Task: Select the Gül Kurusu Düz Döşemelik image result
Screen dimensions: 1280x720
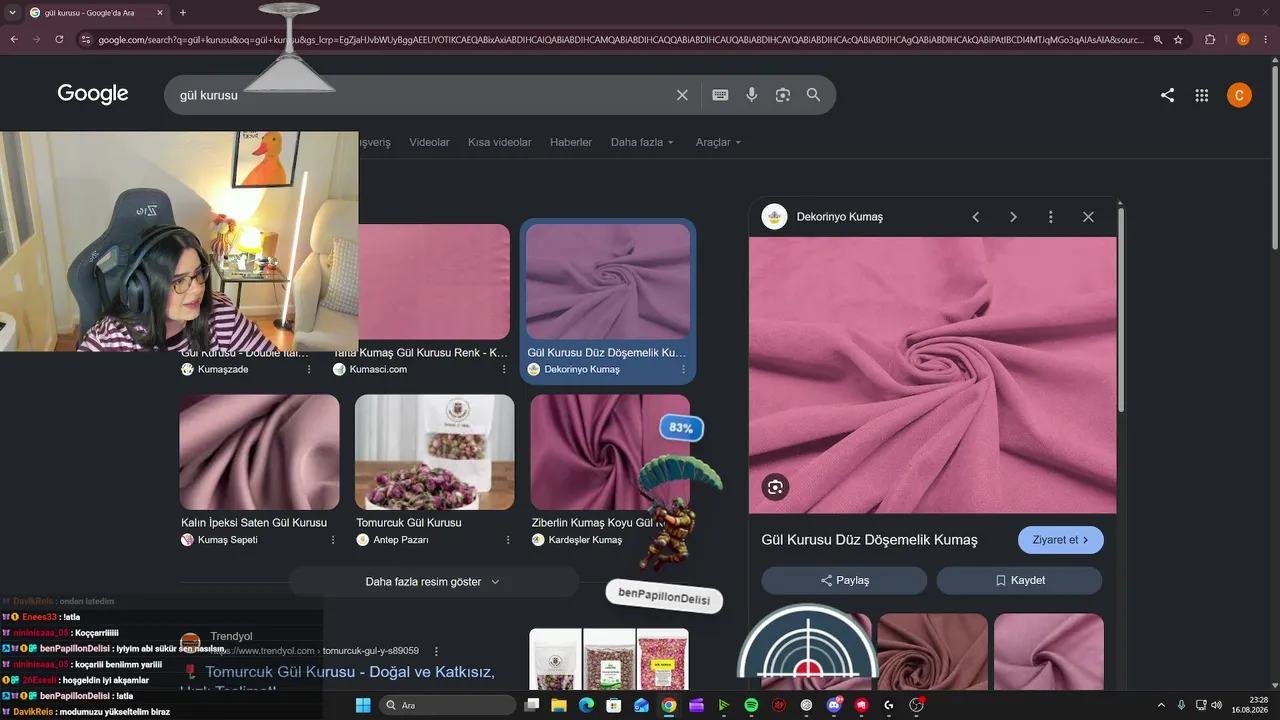Action: (x=608, y=282)
